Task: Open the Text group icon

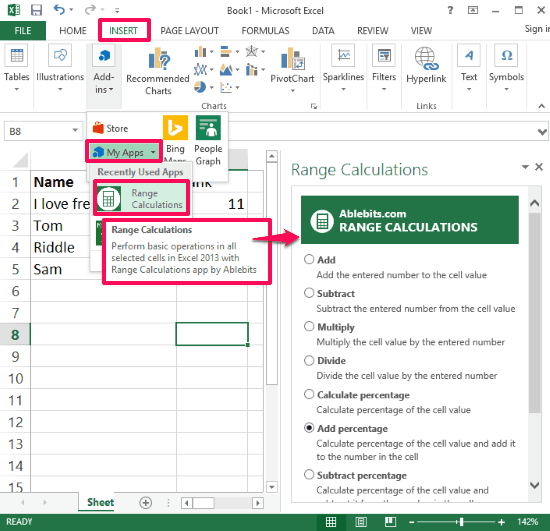Action: click(x=469, y=55)
